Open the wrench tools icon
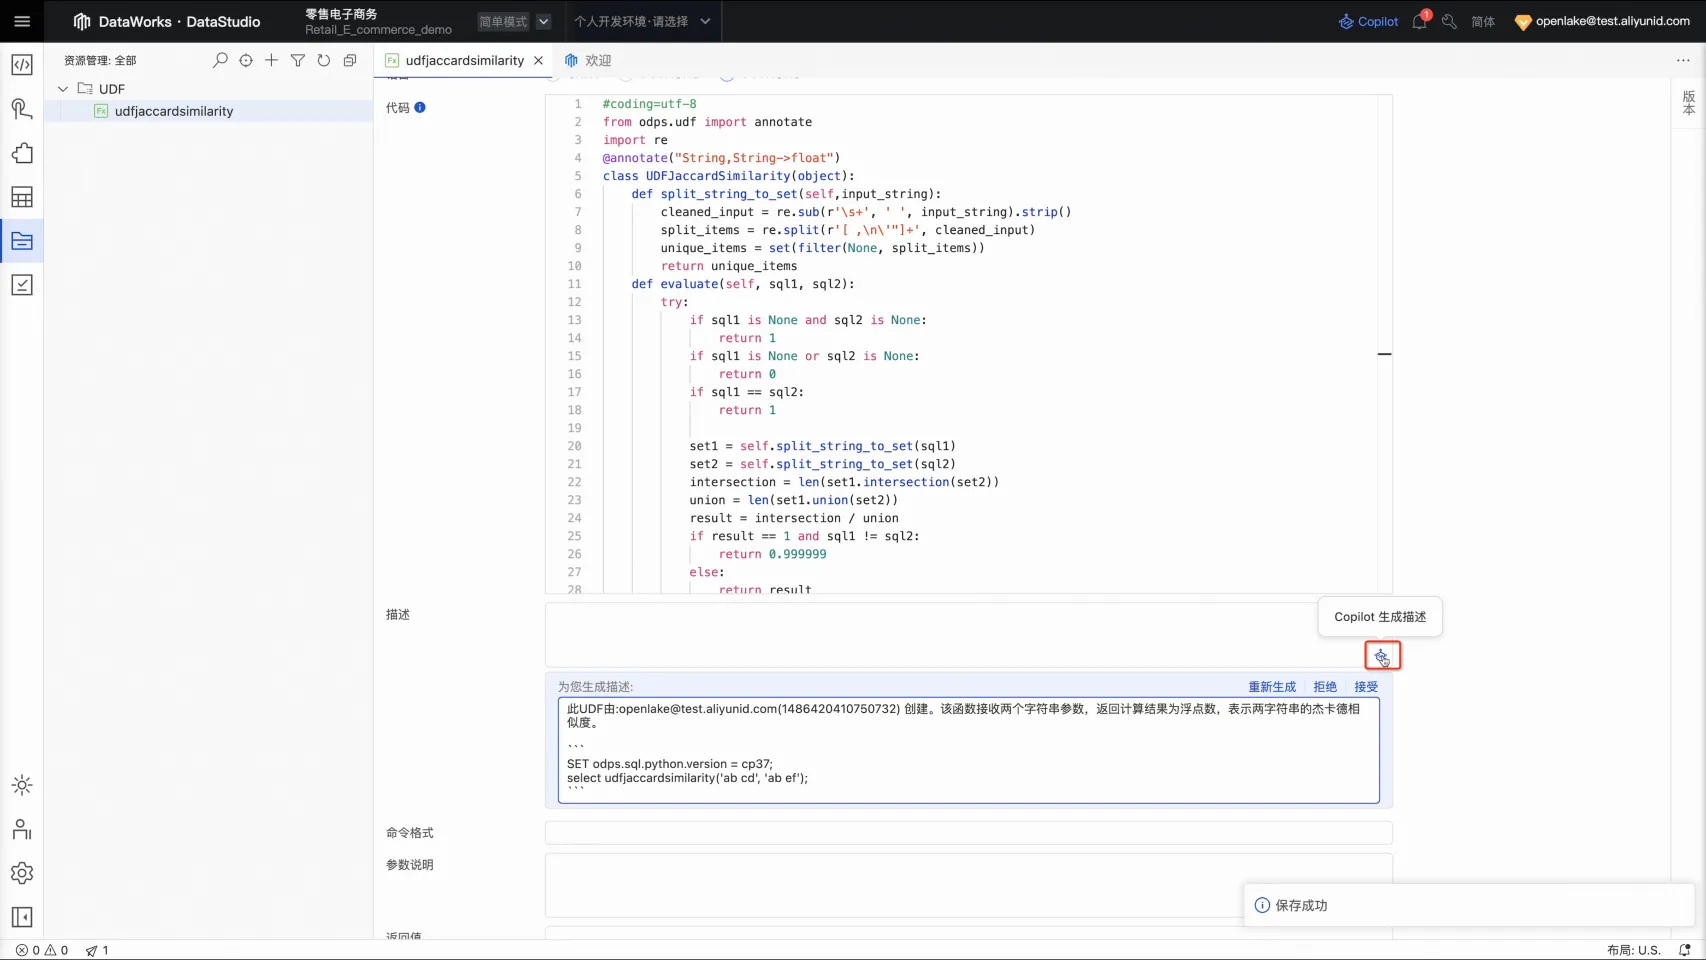Screen dimensions: 1706x960 (x=1449, y=21)
